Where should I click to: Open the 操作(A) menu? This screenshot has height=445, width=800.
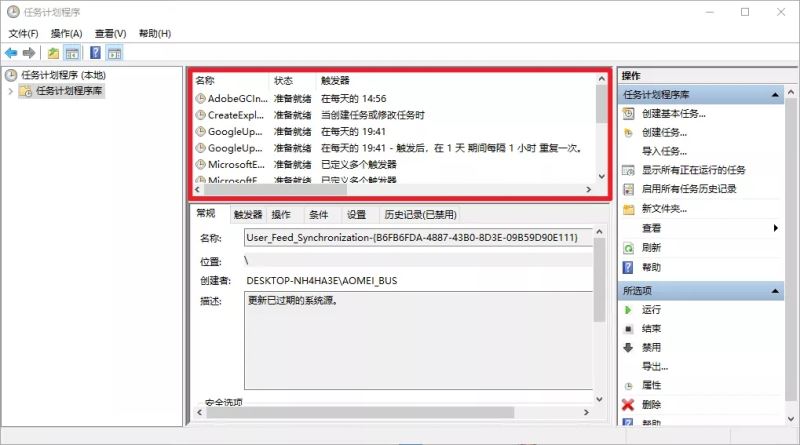point(66,34)
